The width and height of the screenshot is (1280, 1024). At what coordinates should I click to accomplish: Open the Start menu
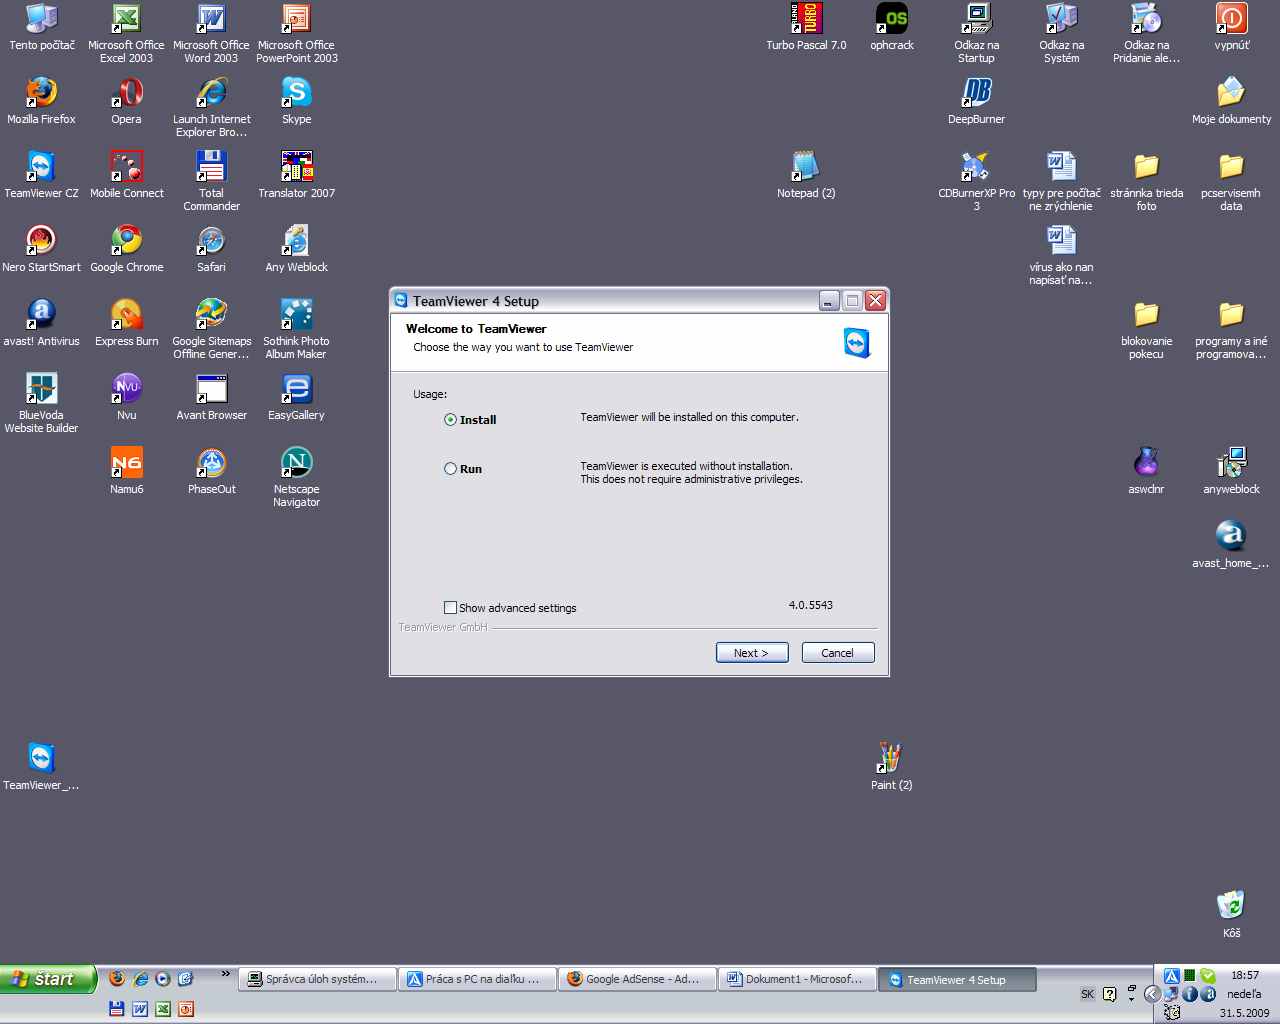click(x=48, y=979)
